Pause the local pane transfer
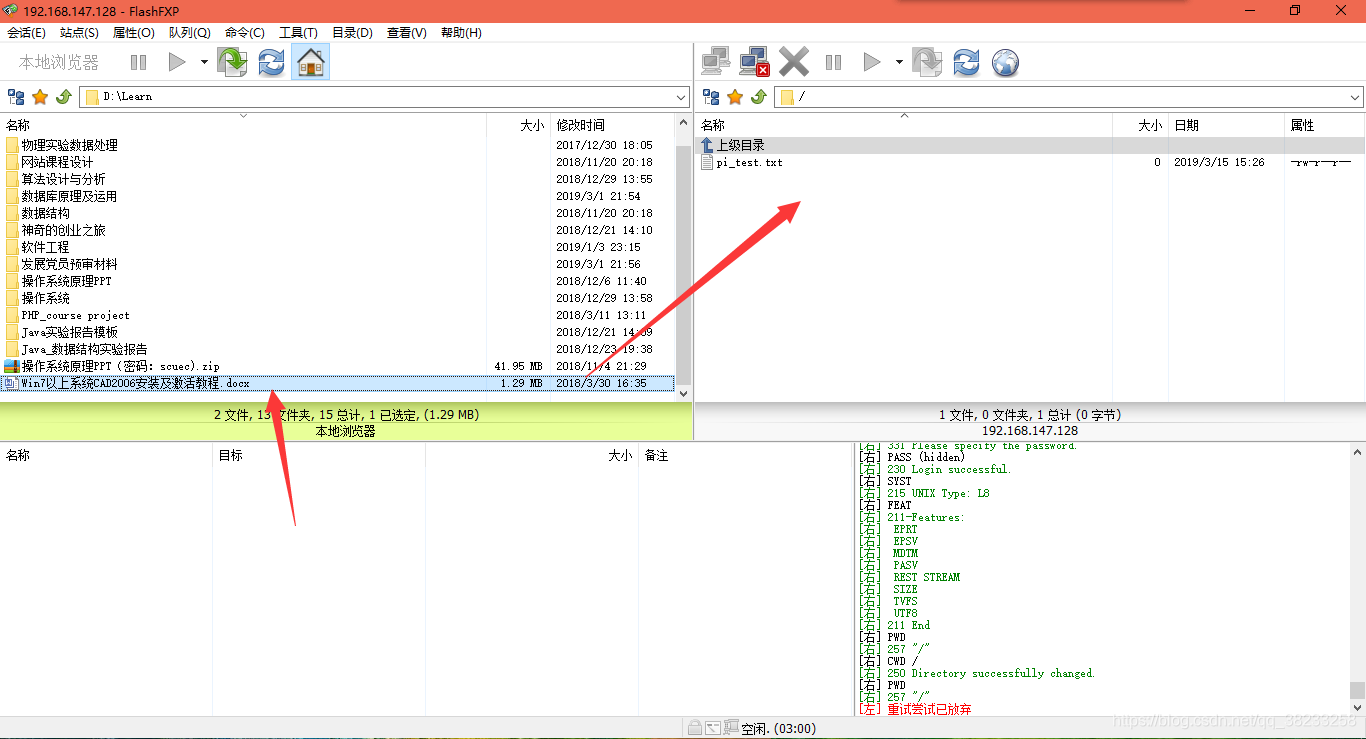Screen dimensions: 1366x739 (138, 62)
